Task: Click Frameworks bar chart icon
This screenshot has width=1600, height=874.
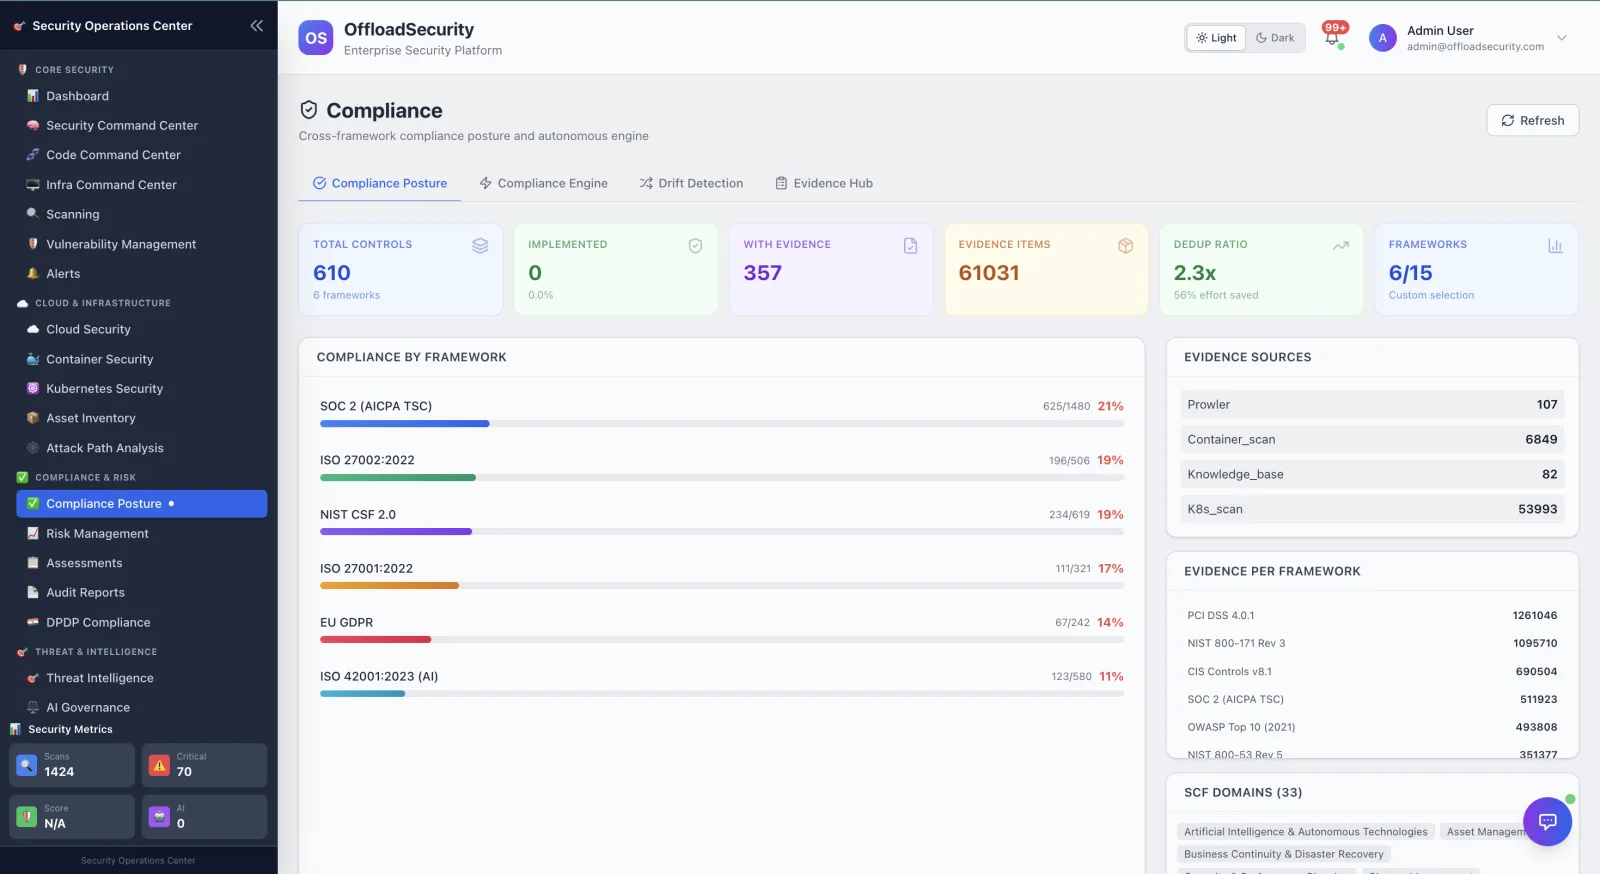Action: [x=1555, y=246]
